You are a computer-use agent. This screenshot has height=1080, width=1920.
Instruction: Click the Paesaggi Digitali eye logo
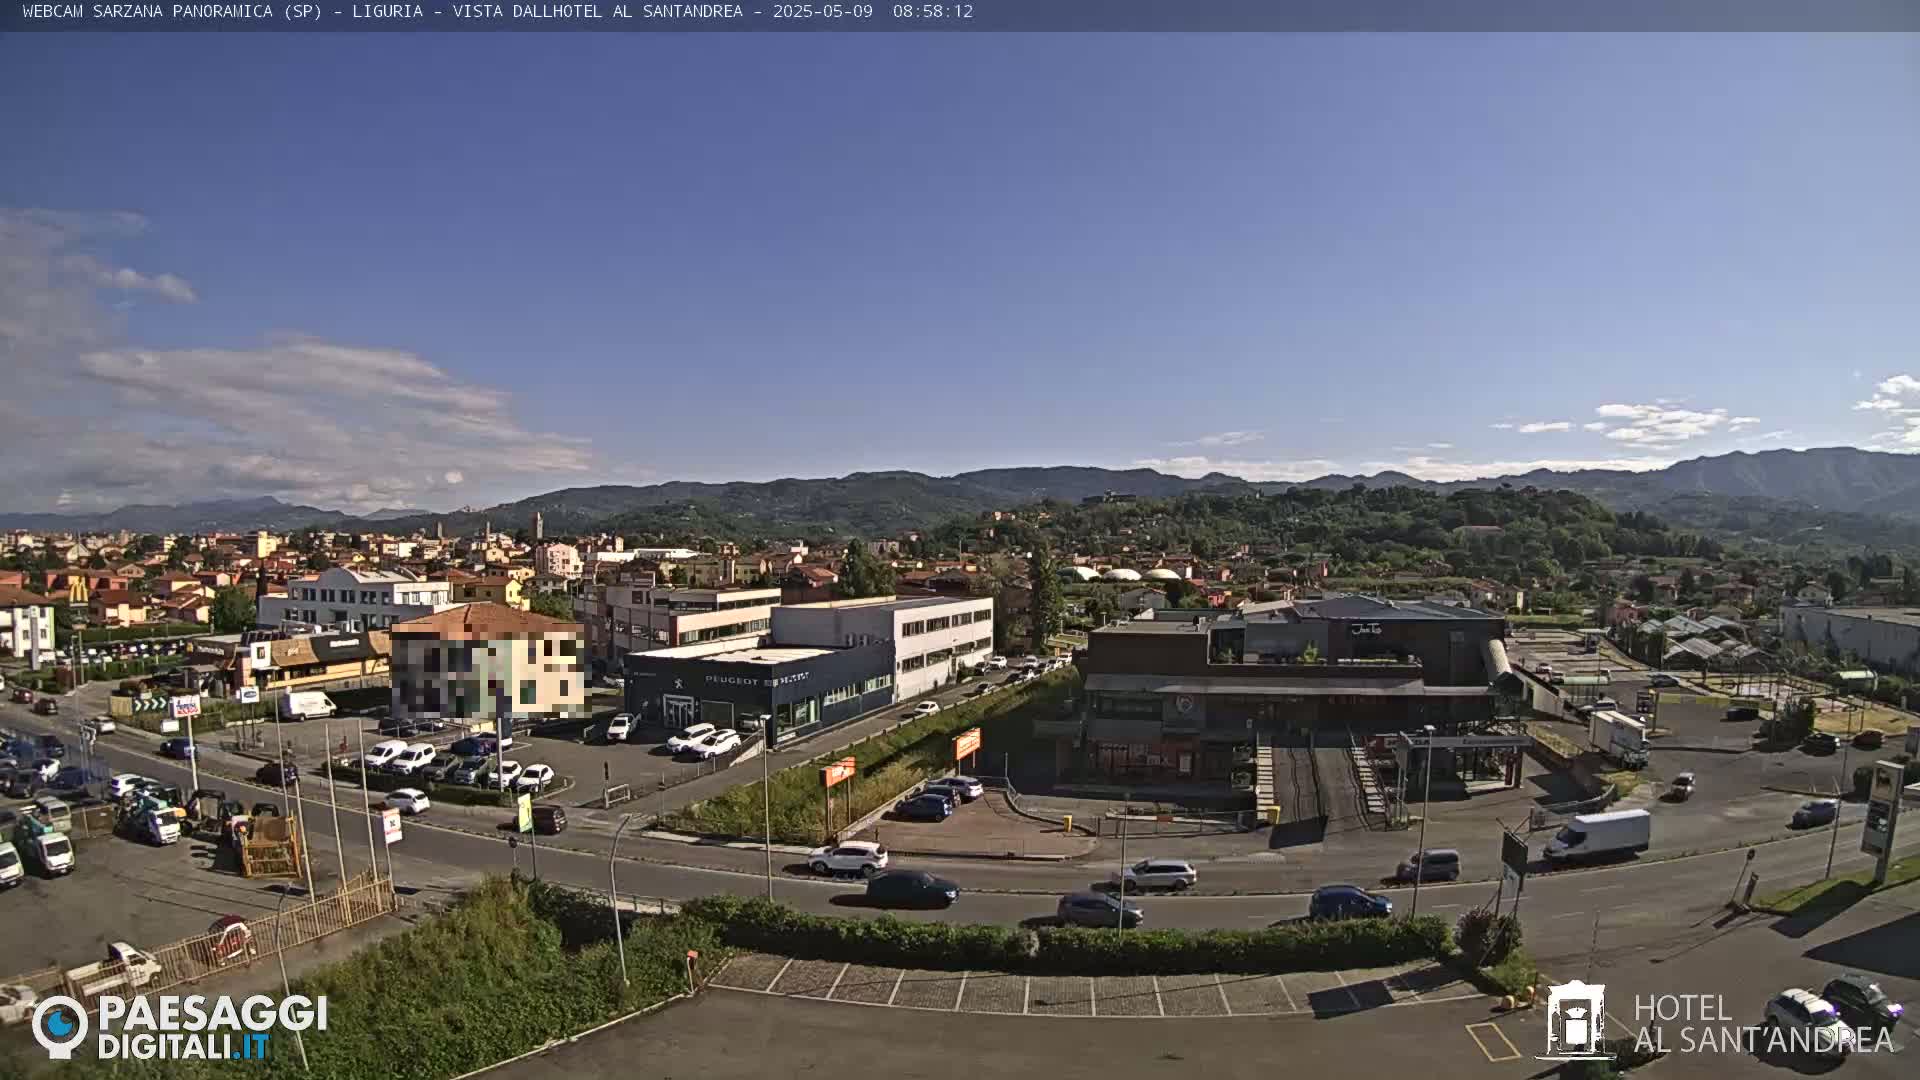59,1026
